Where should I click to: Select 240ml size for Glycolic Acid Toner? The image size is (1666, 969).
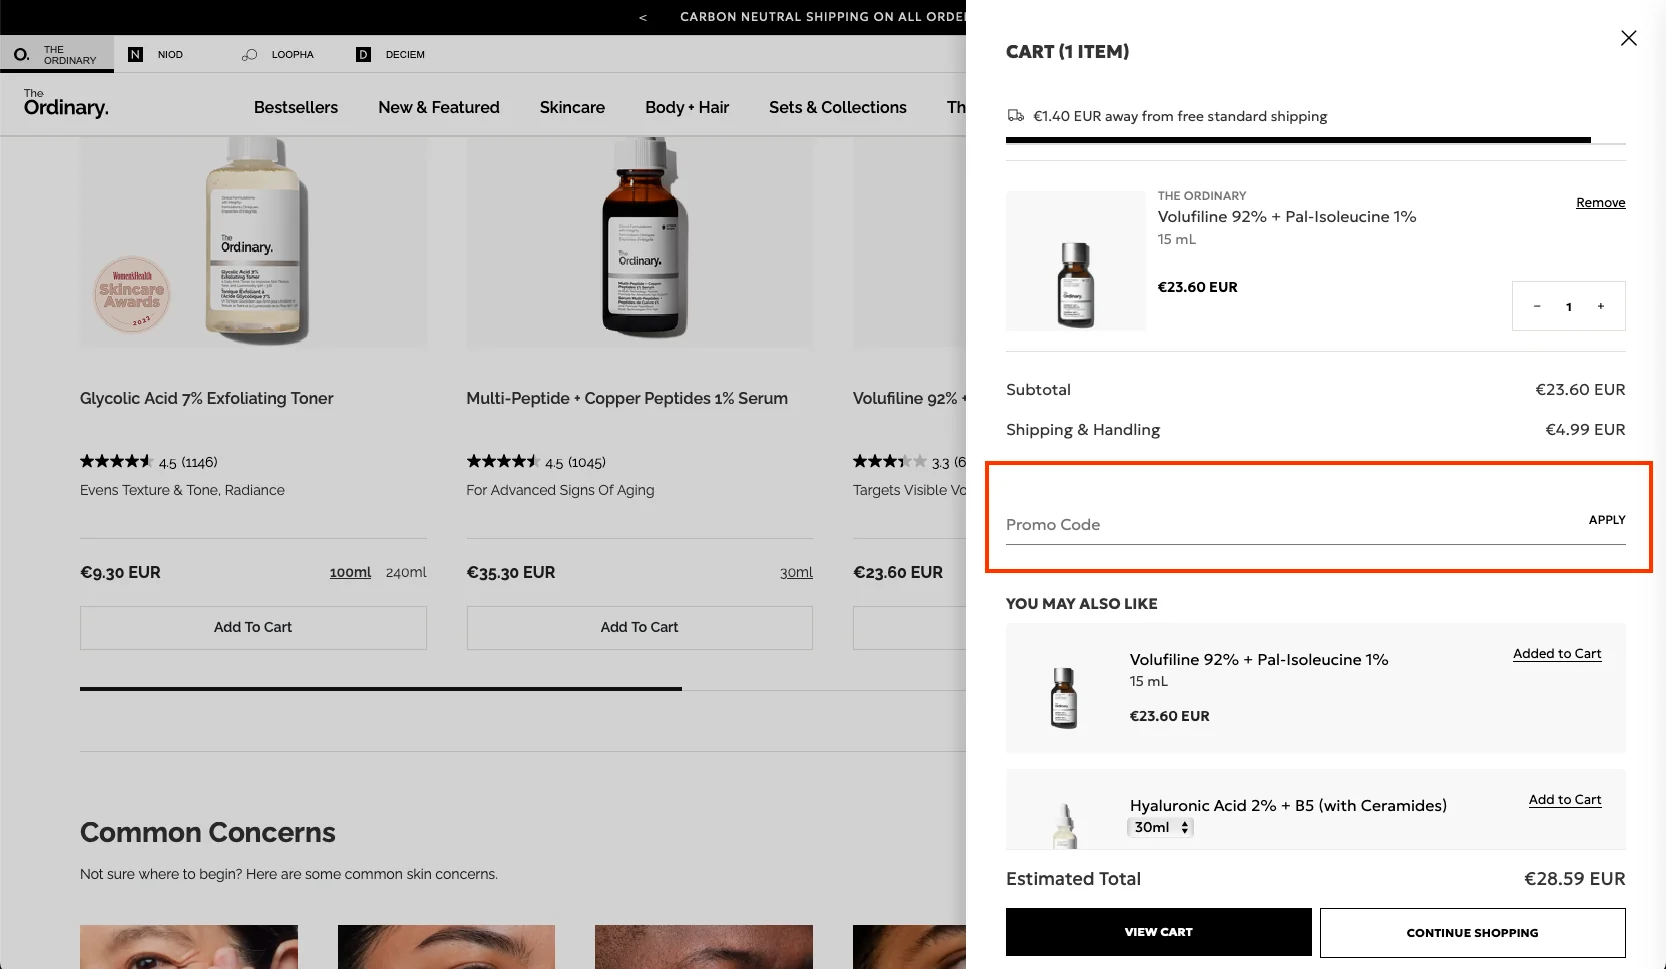click(x=406, y=572)
